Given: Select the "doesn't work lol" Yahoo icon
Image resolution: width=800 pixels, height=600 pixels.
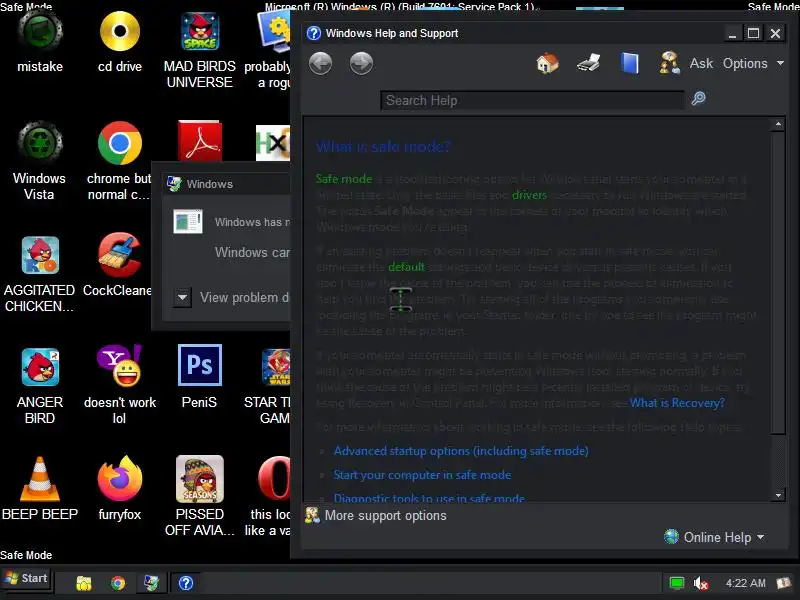Looking at the screenshot, I should coord(119,386).
